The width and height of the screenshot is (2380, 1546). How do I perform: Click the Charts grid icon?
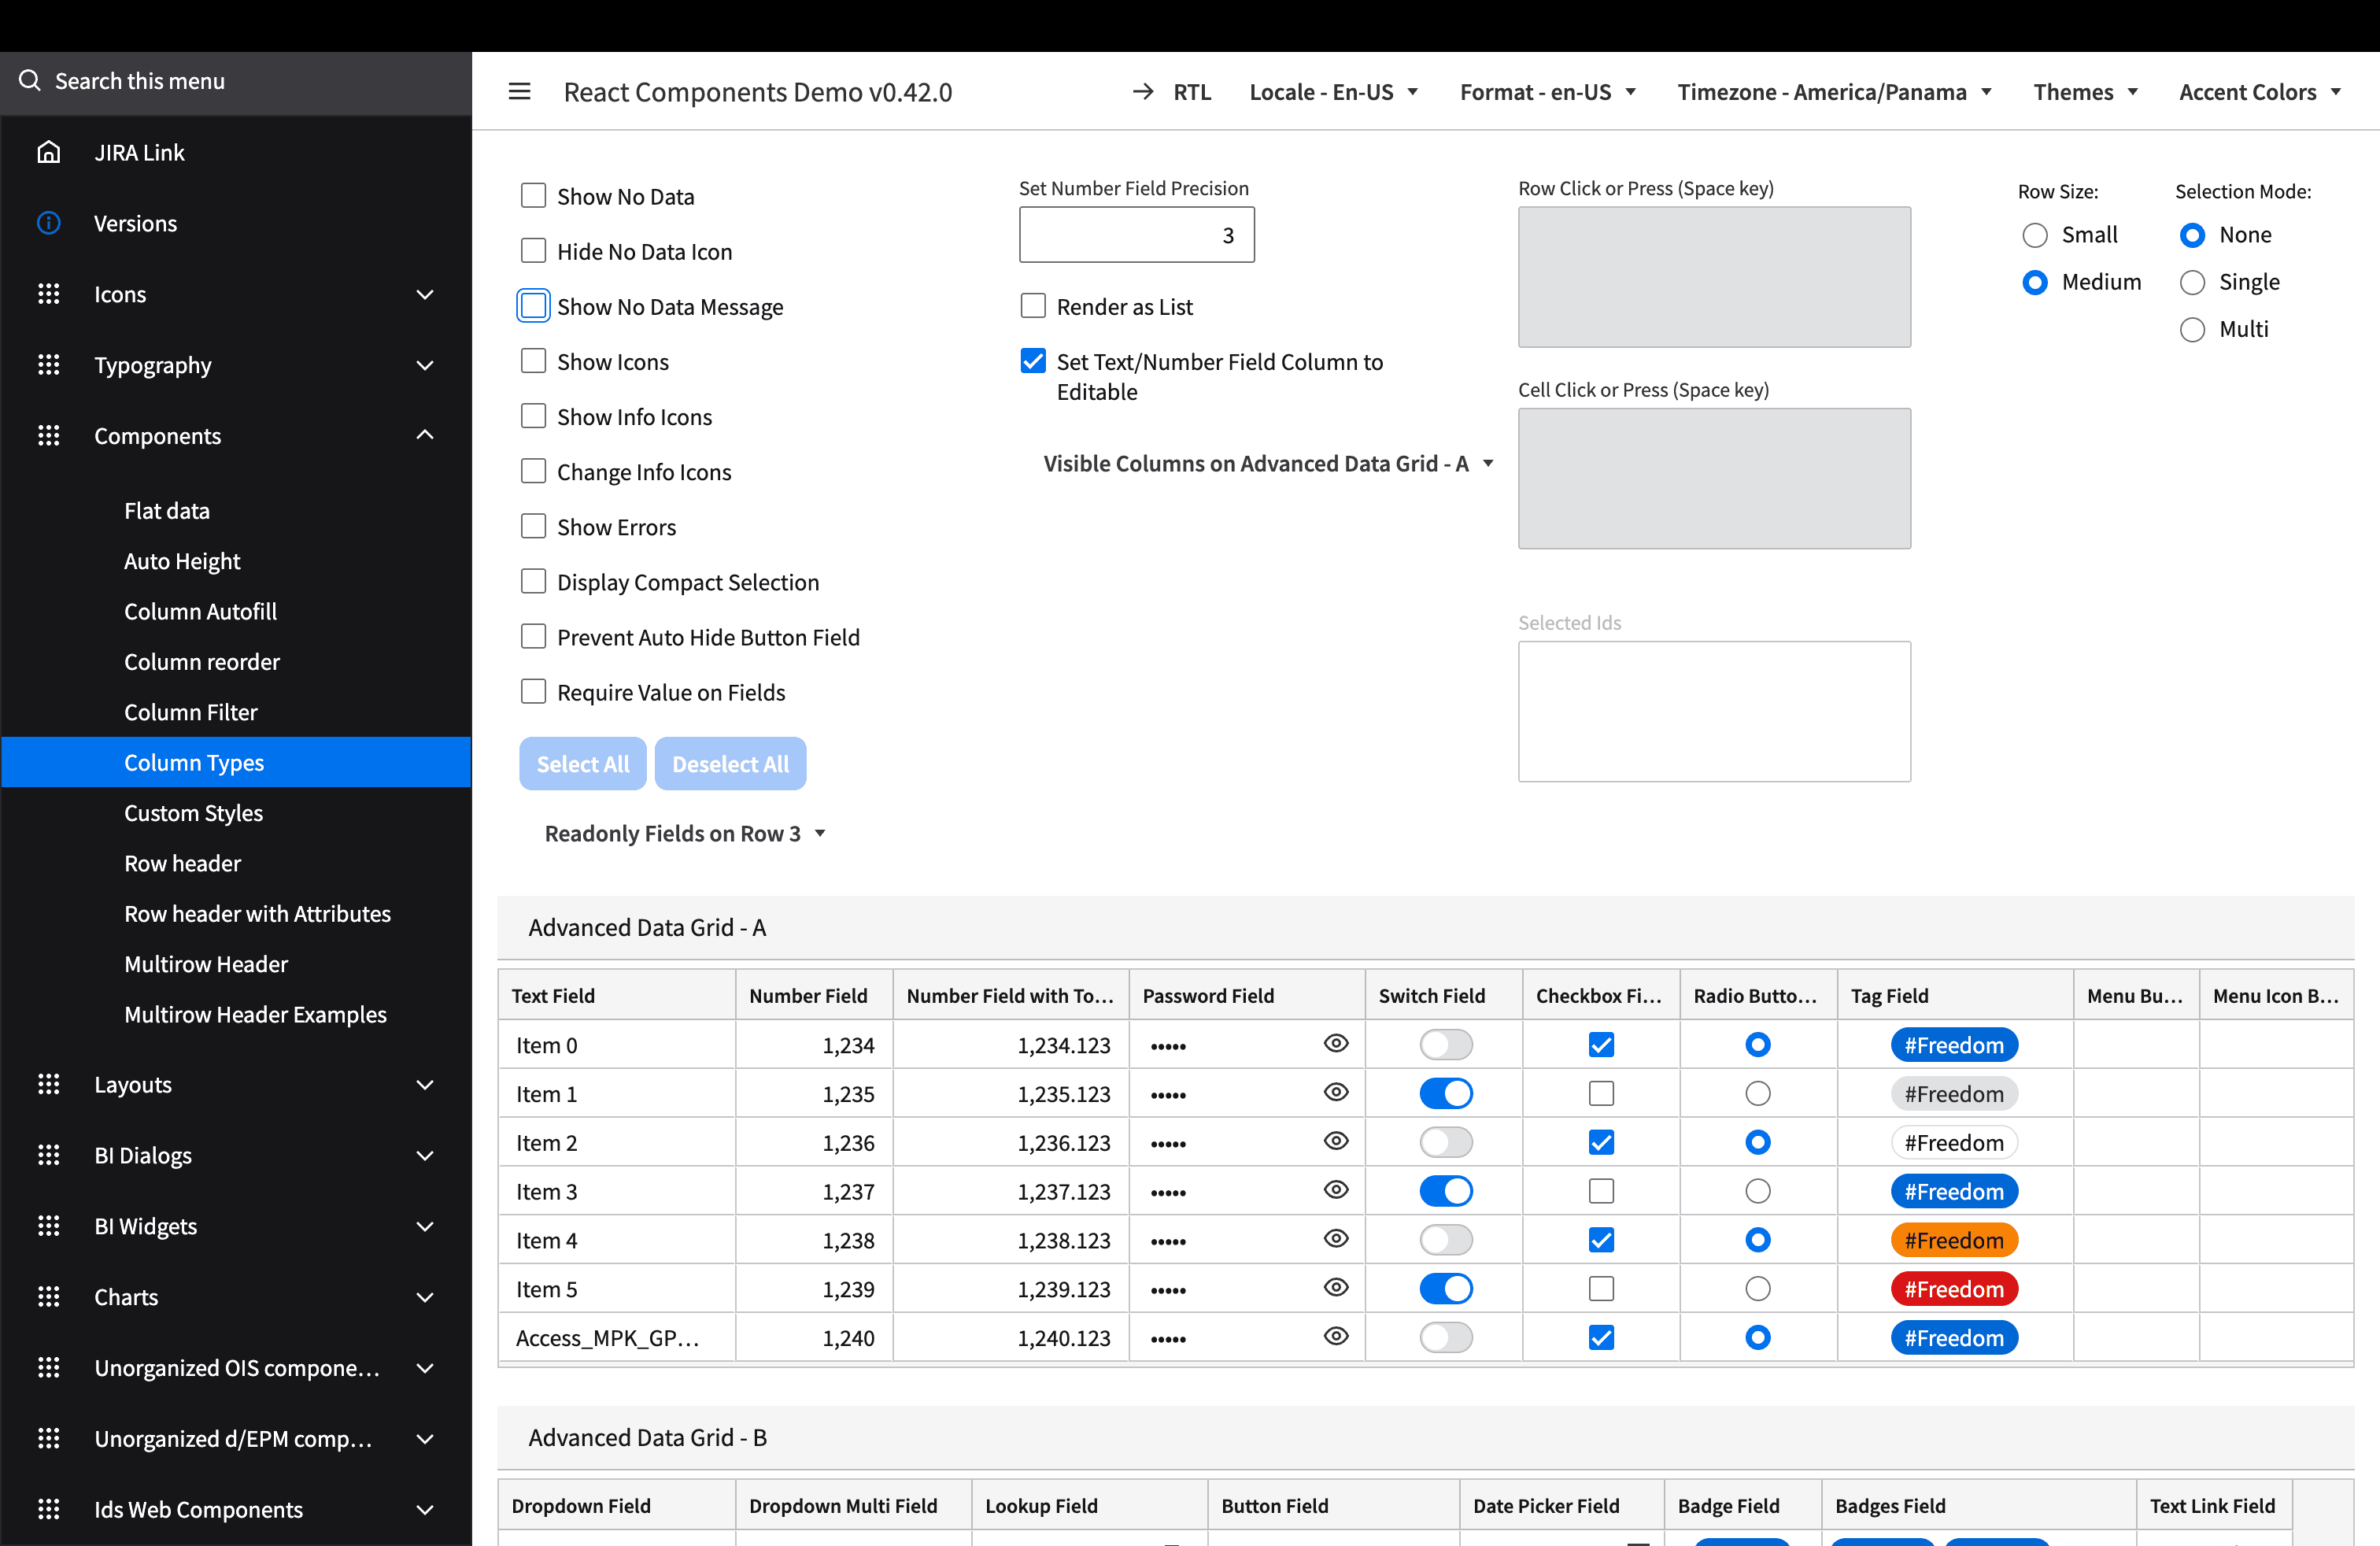pyautogui.click(x=48, y=1297)
